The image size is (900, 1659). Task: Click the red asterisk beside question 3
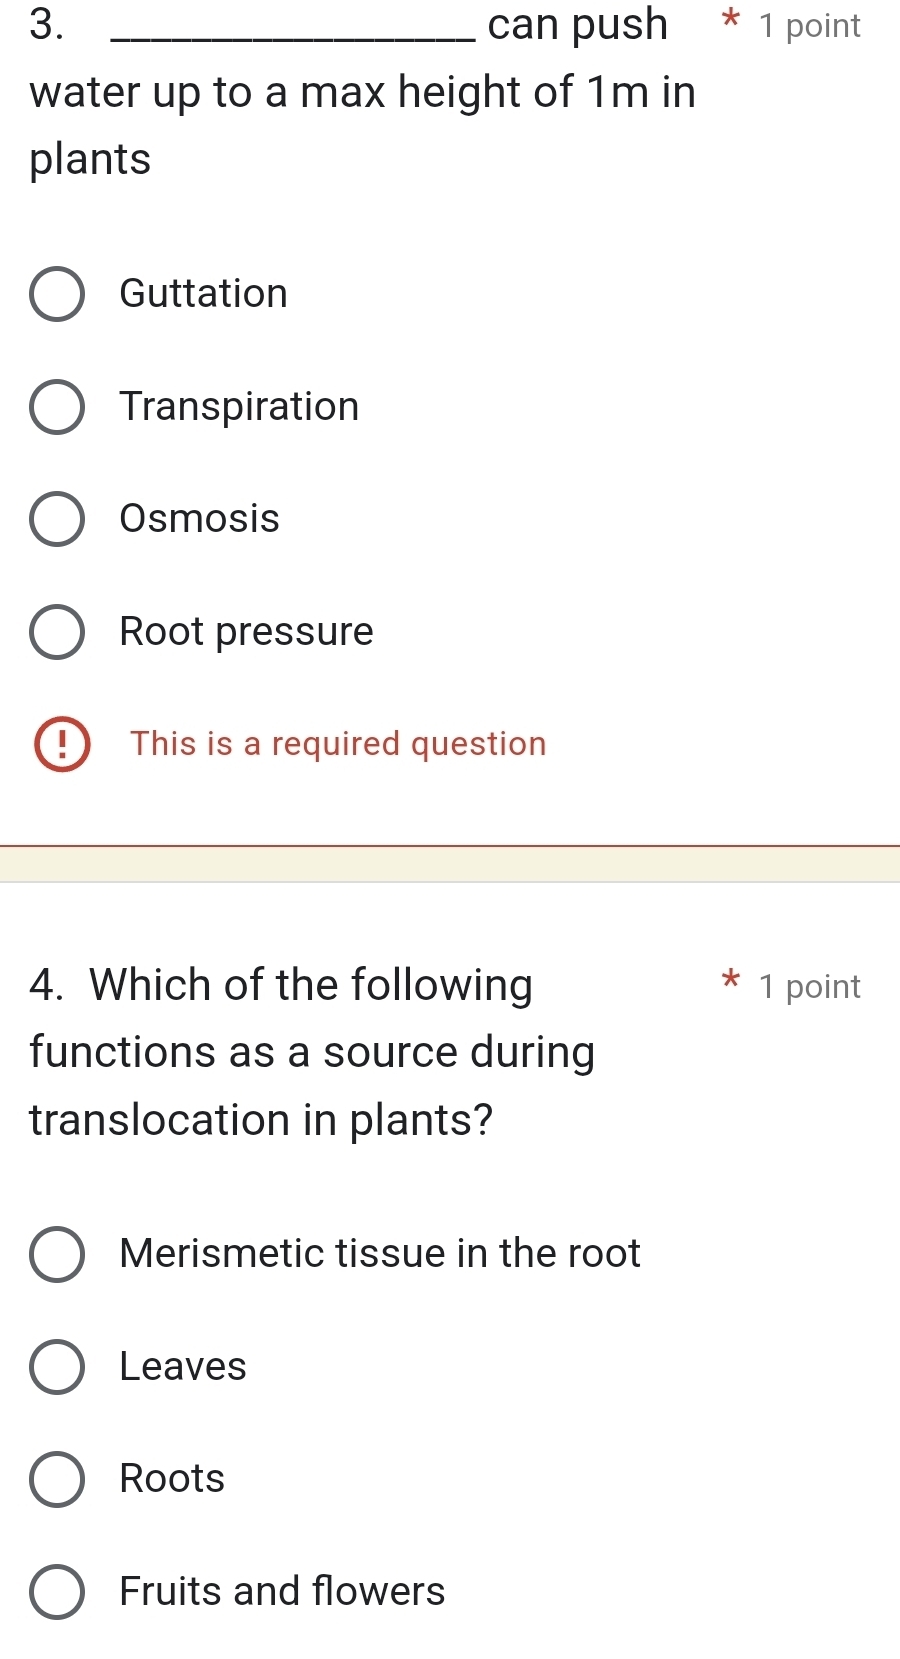729,22
